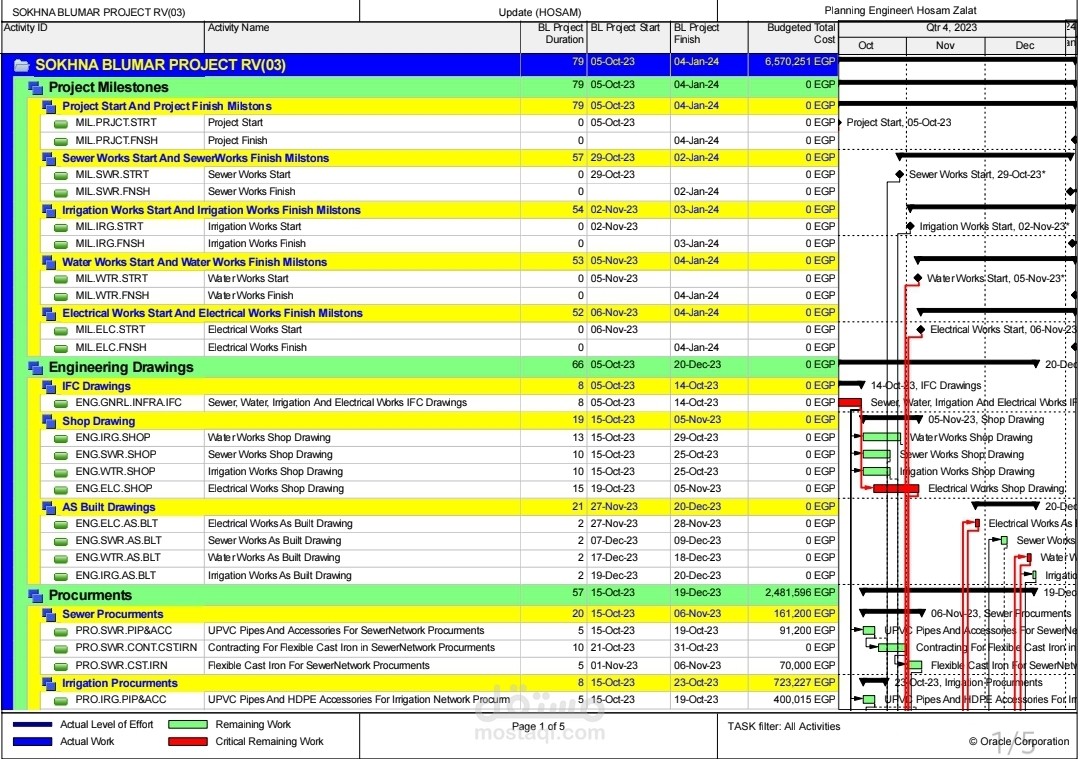
Task: Click the Activity ID column header
Action: coord(103,37)
